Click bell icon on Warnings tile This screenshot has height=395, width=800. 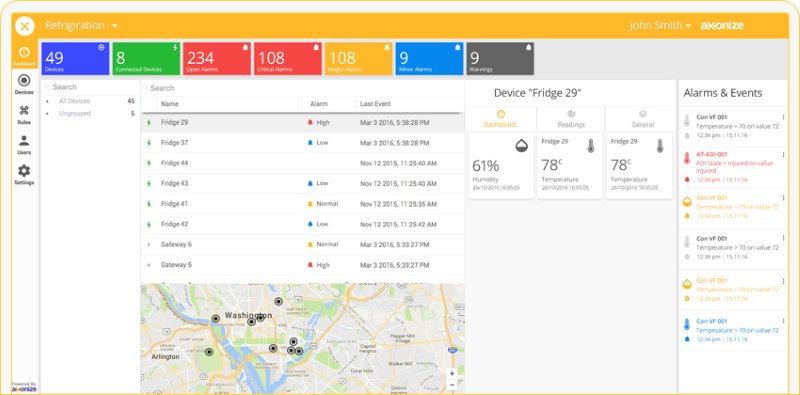[x=529, y=47]
